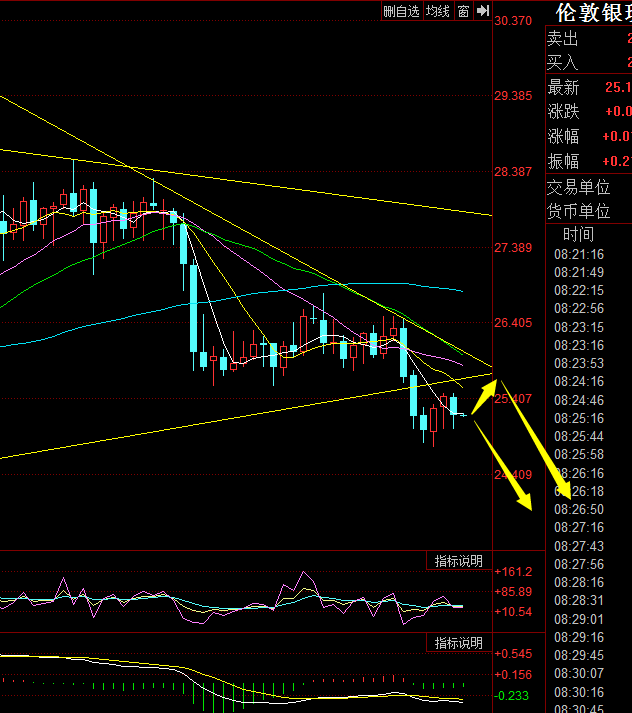Open the 窗 window option
632x713 pixels.
click(x=463, y=11)
